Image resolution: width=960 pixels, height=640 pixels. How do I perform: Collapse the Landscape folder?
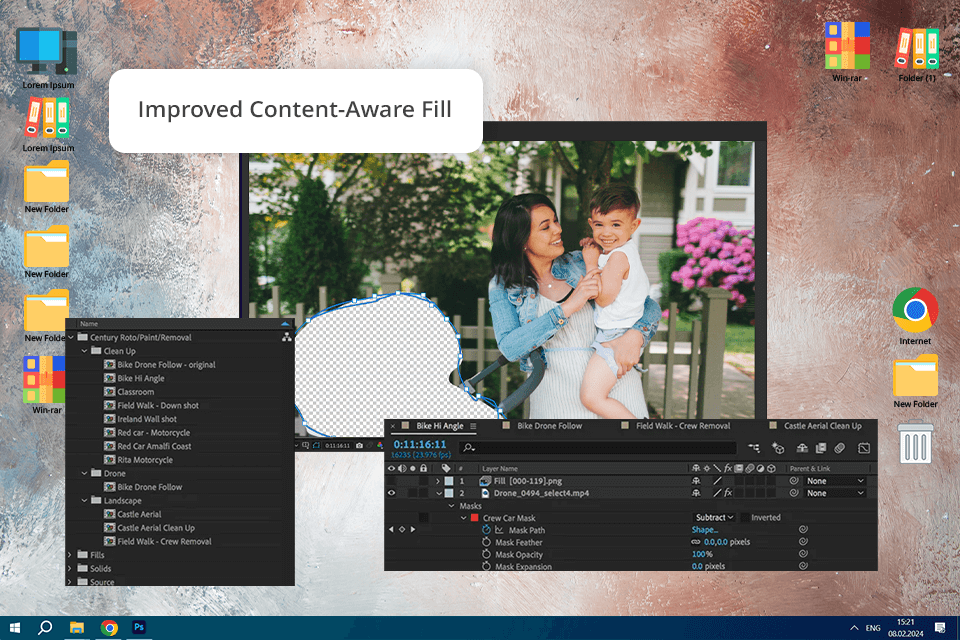click(x=84, y=500)
